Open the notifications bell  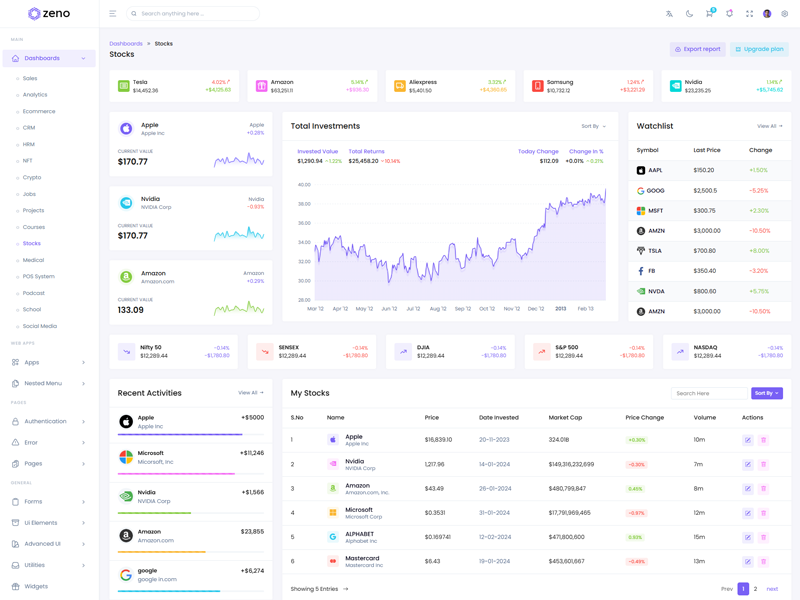(729, 14)
